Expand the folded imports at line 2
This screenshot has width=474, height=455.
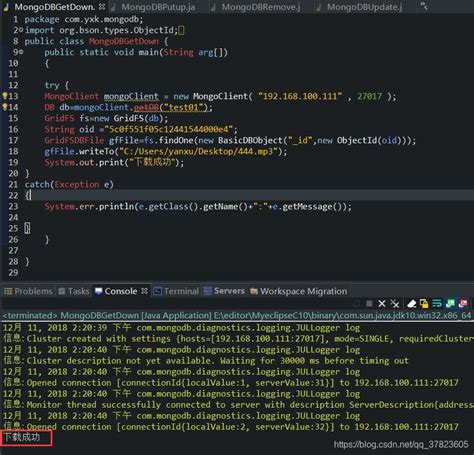(21, 30)
